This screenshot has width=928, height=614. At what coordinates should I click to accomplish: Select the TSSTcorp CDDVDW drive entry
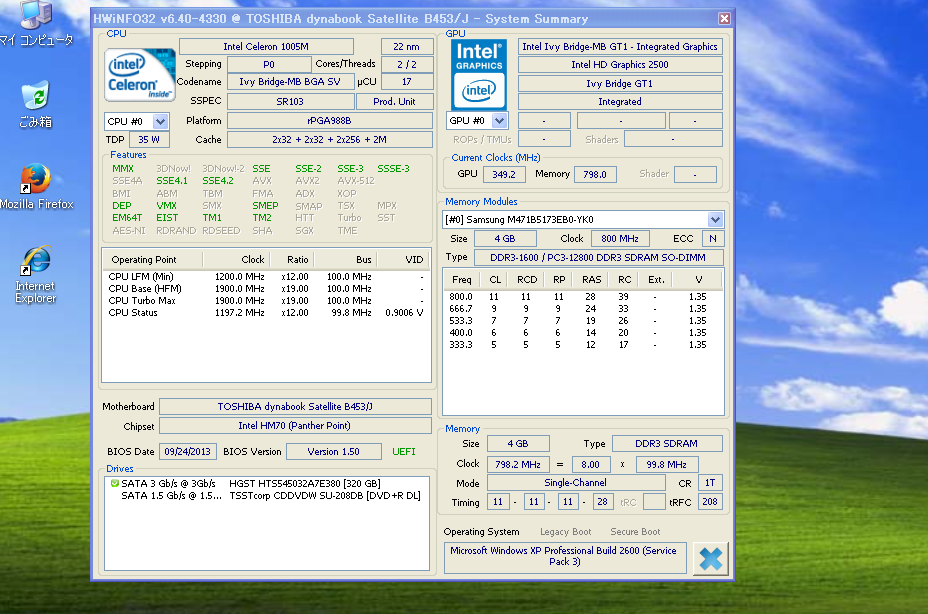click(324, 496)
